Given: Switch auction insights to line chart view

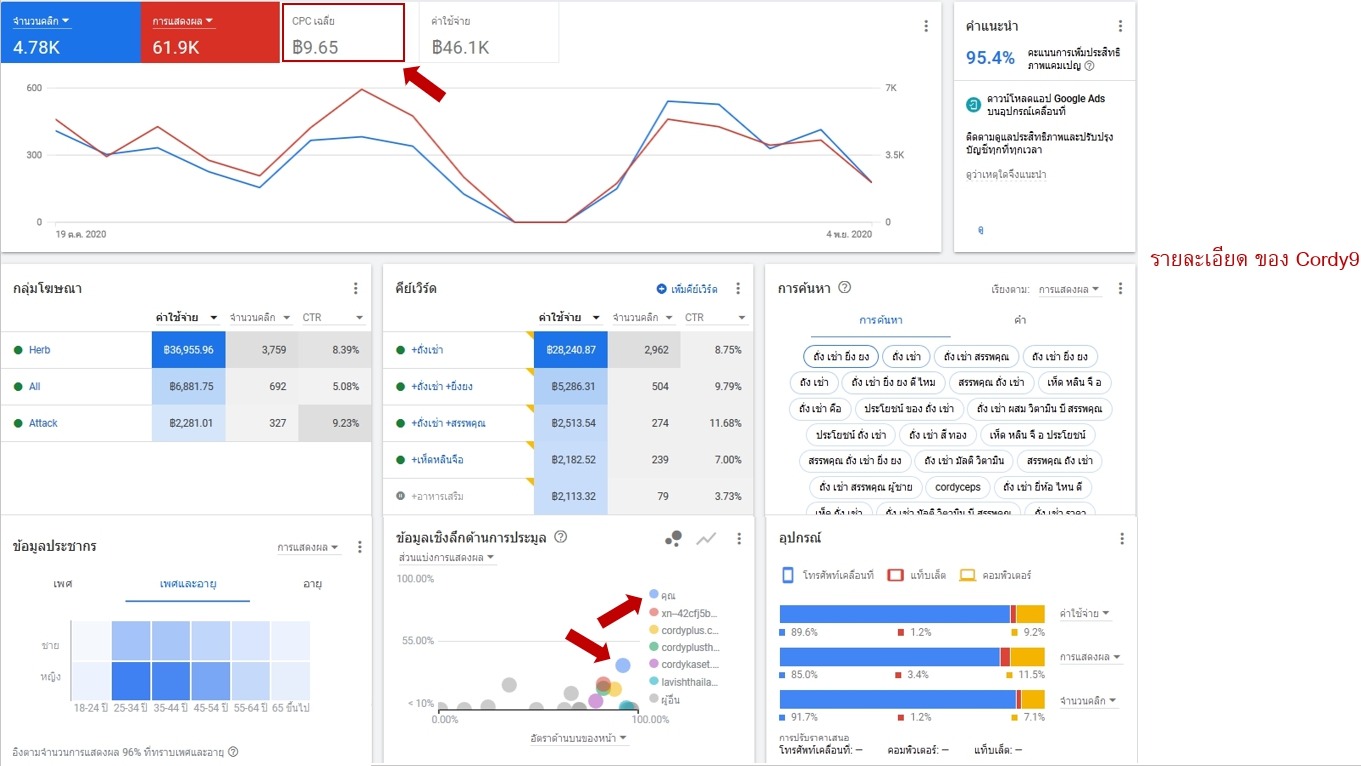Looking at the screenshot, I should (x=706, y=538).
